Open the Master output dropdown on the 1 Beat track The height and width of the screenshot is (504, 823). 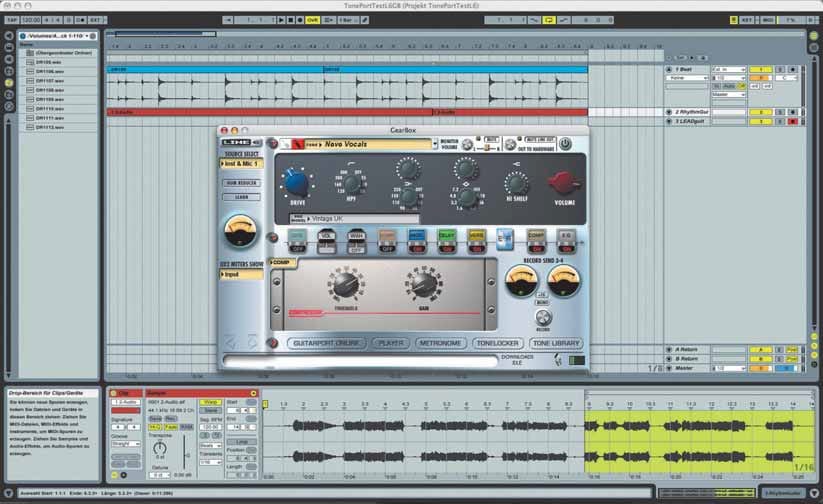click(729, 94)
